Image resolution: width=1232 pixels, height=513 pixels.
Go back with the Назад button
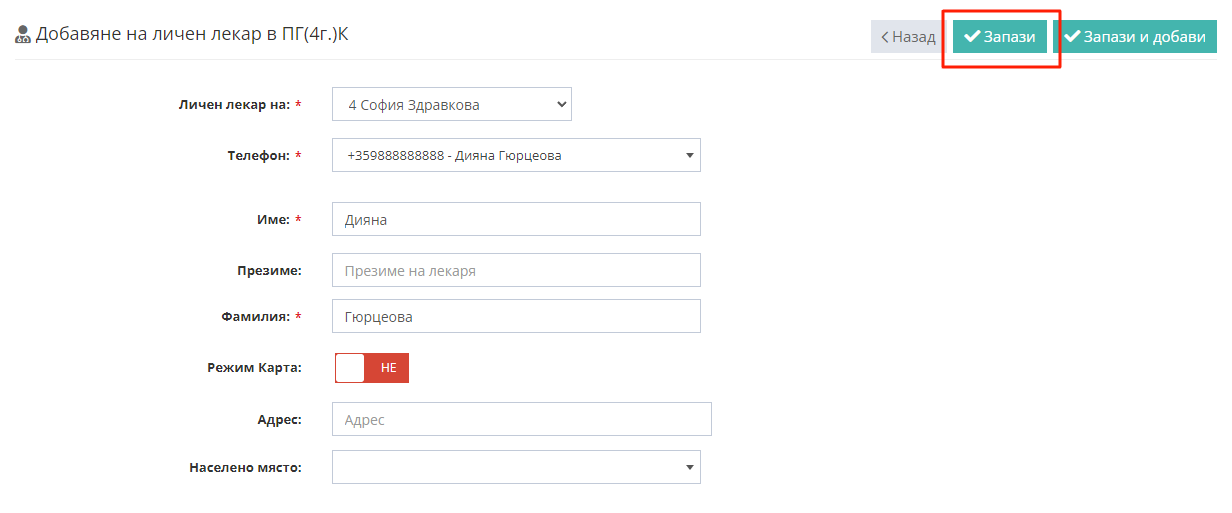click(907, 37)
